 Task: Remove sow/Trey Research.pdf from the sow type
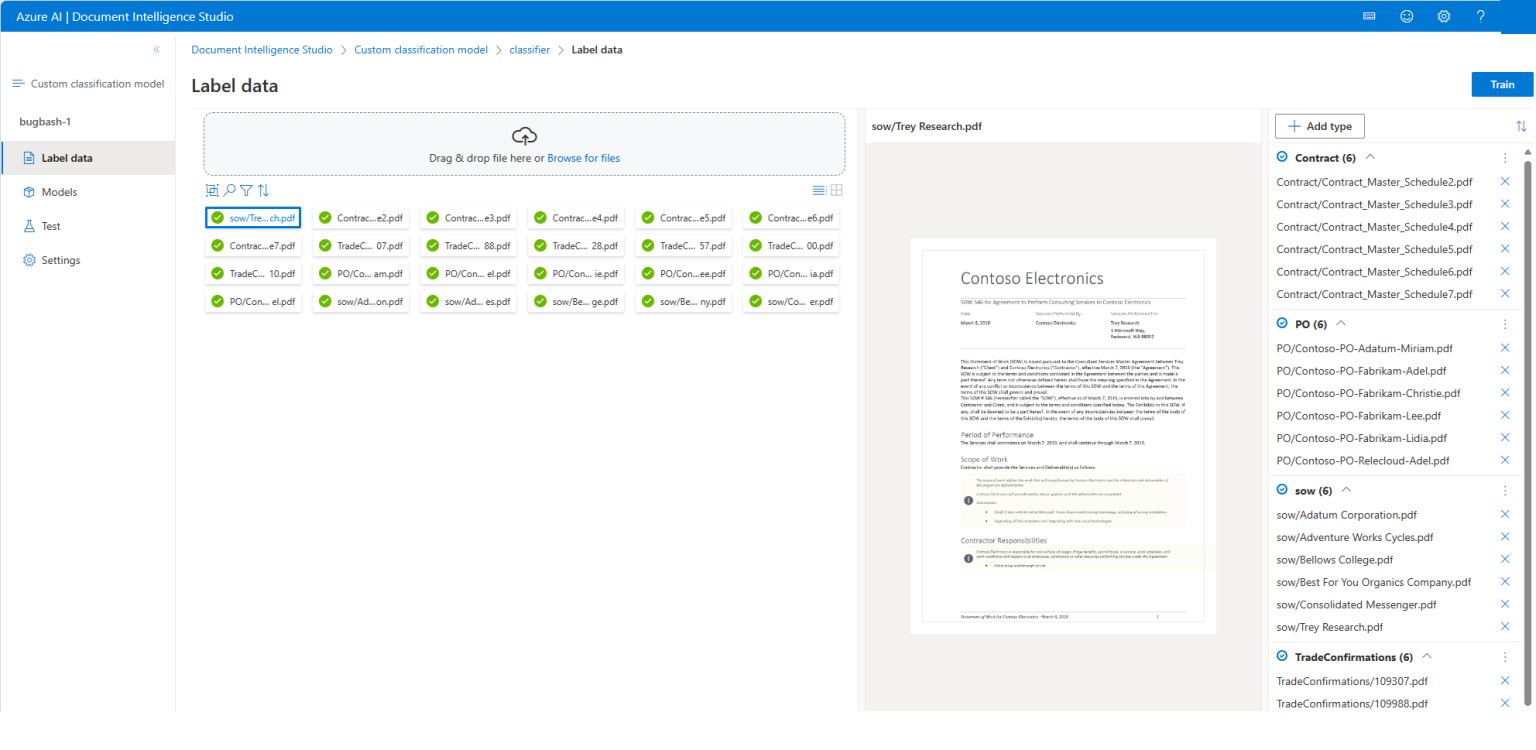(x=1505, y=626)
